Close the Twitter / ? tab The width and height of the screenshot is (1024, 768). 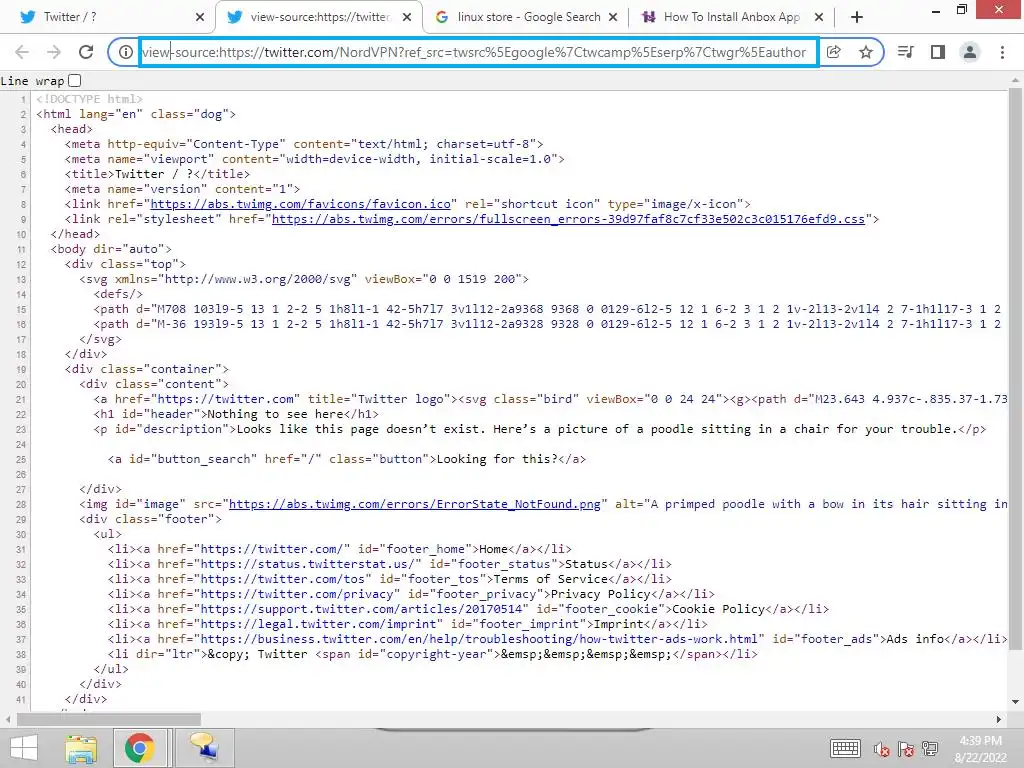tap(200, 18)
